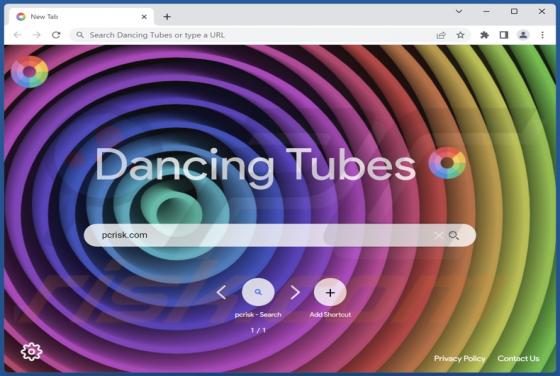Click the Add Shortcut plus button
Viewport: 560px width, 376px height.
point(330,292)
